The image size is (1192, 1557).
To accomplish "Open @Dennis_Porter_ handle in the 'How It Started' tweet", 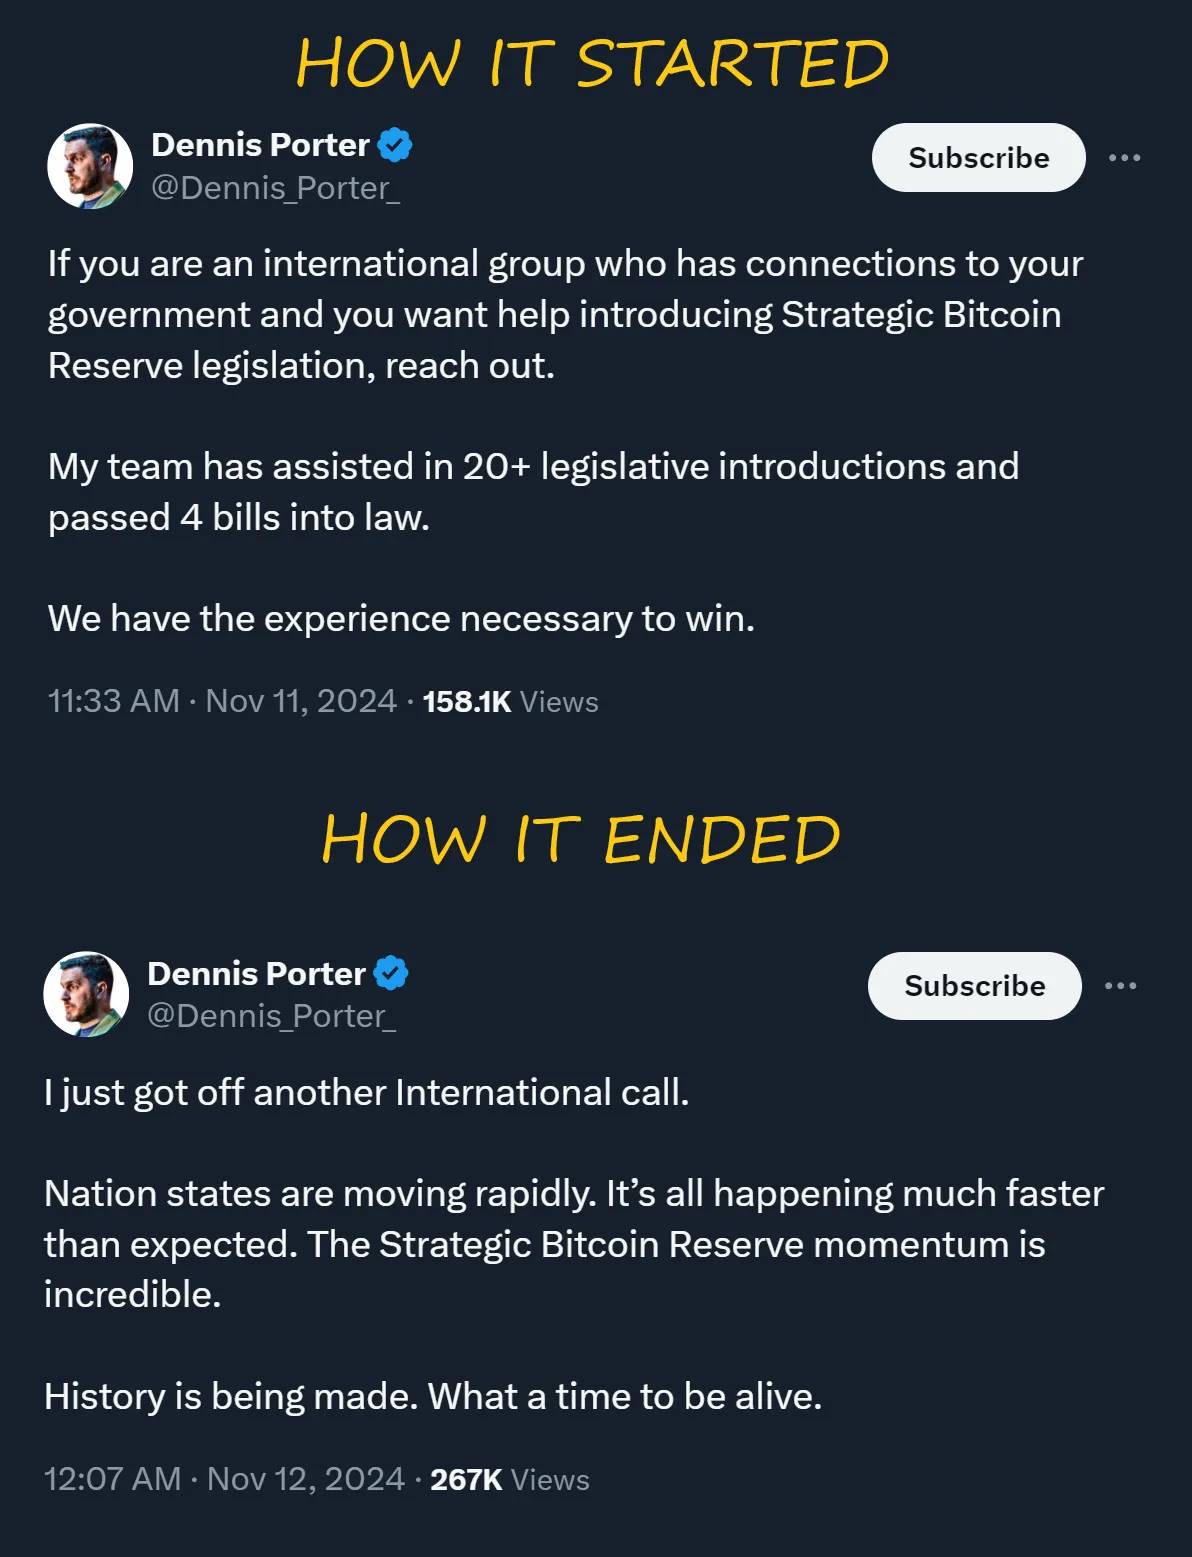I will tap(275, 188).
